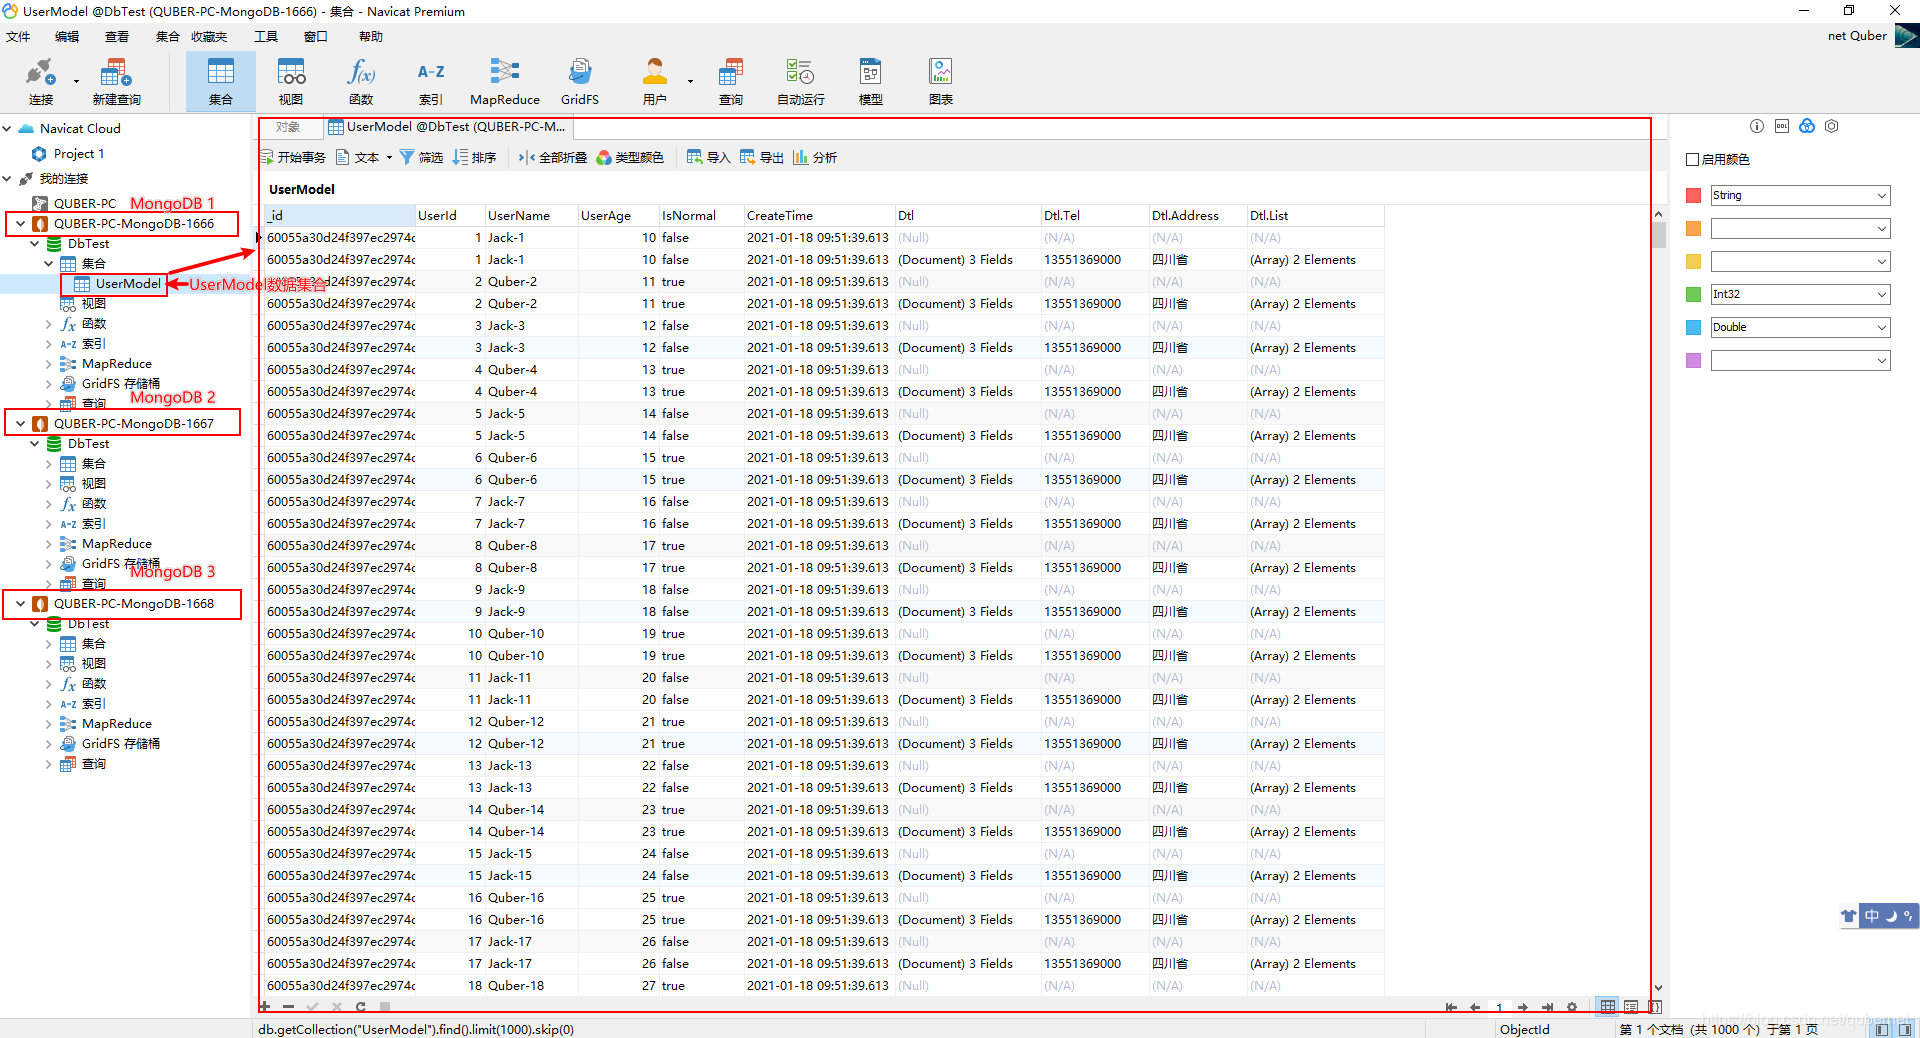The image size is (1920, 1038).
Task: Go to the next page of results
Action: point(1523,1007)
